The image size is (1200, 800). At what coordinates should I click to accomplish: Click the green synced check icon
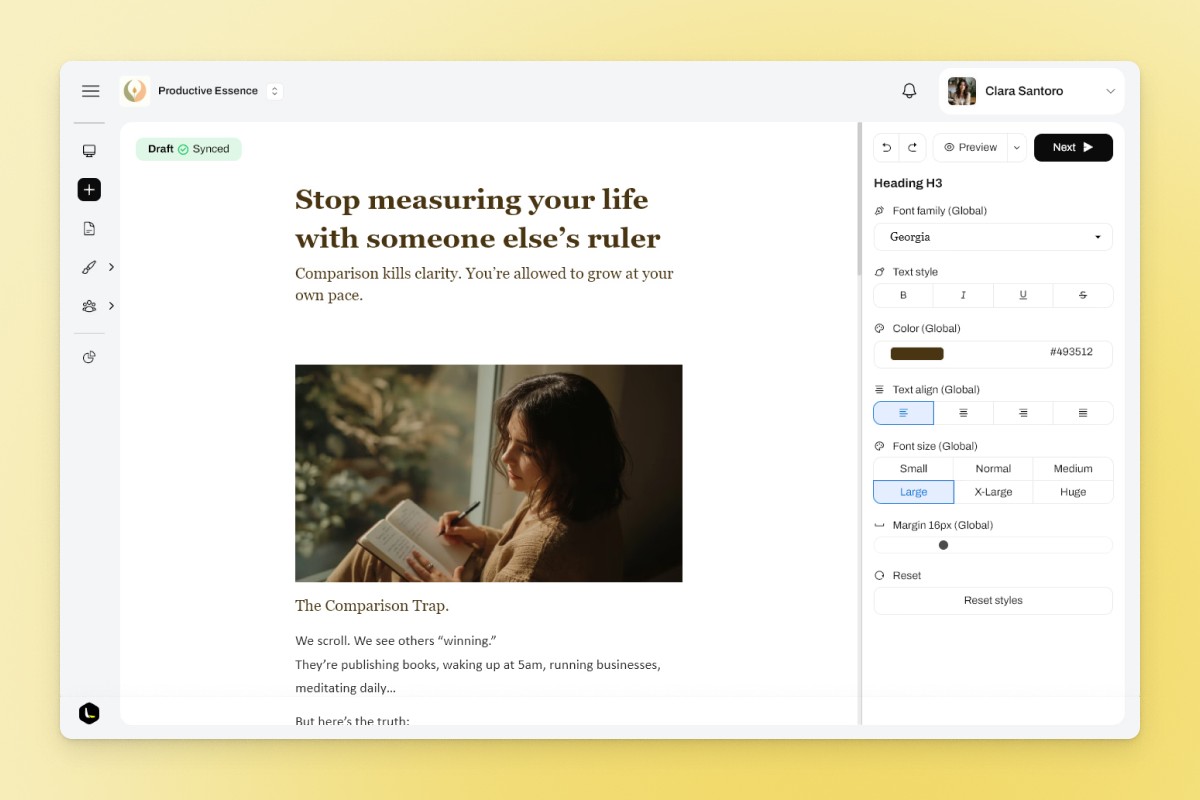[x=183, y=149]
